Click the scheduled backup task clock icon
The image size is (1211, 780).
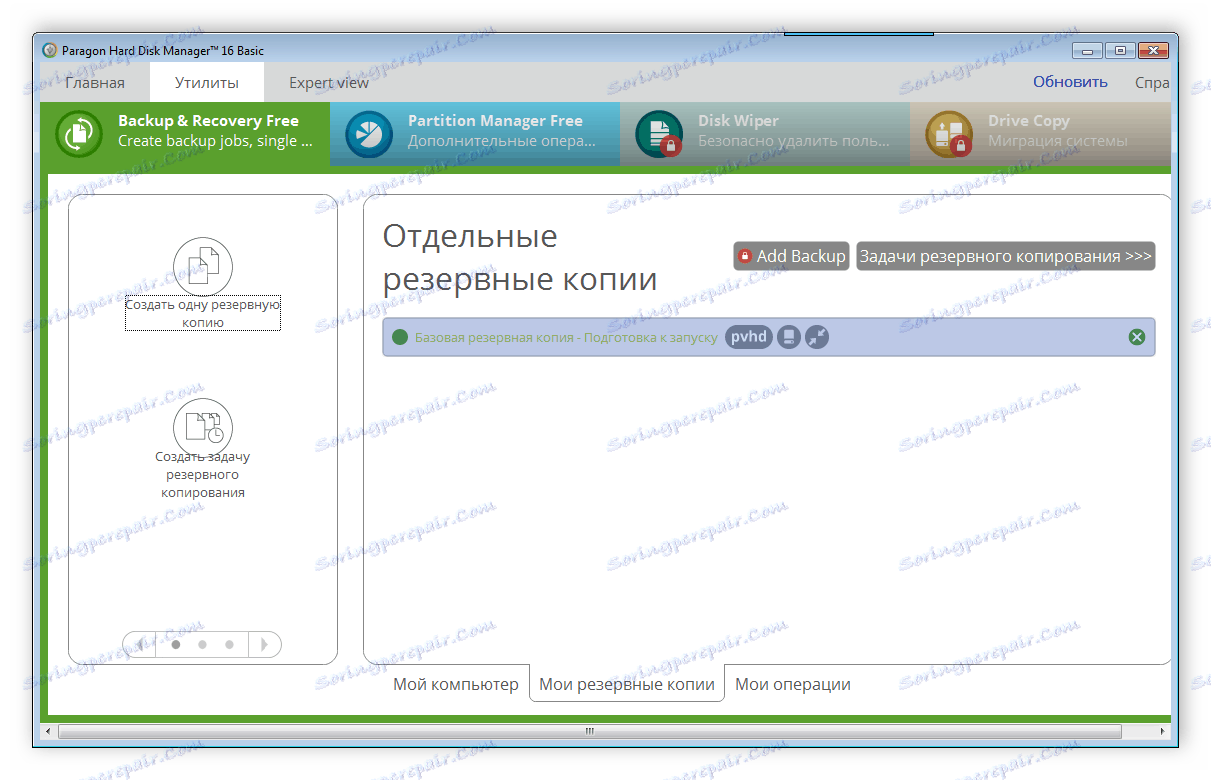pyautogui.click(x=203, y=427)
